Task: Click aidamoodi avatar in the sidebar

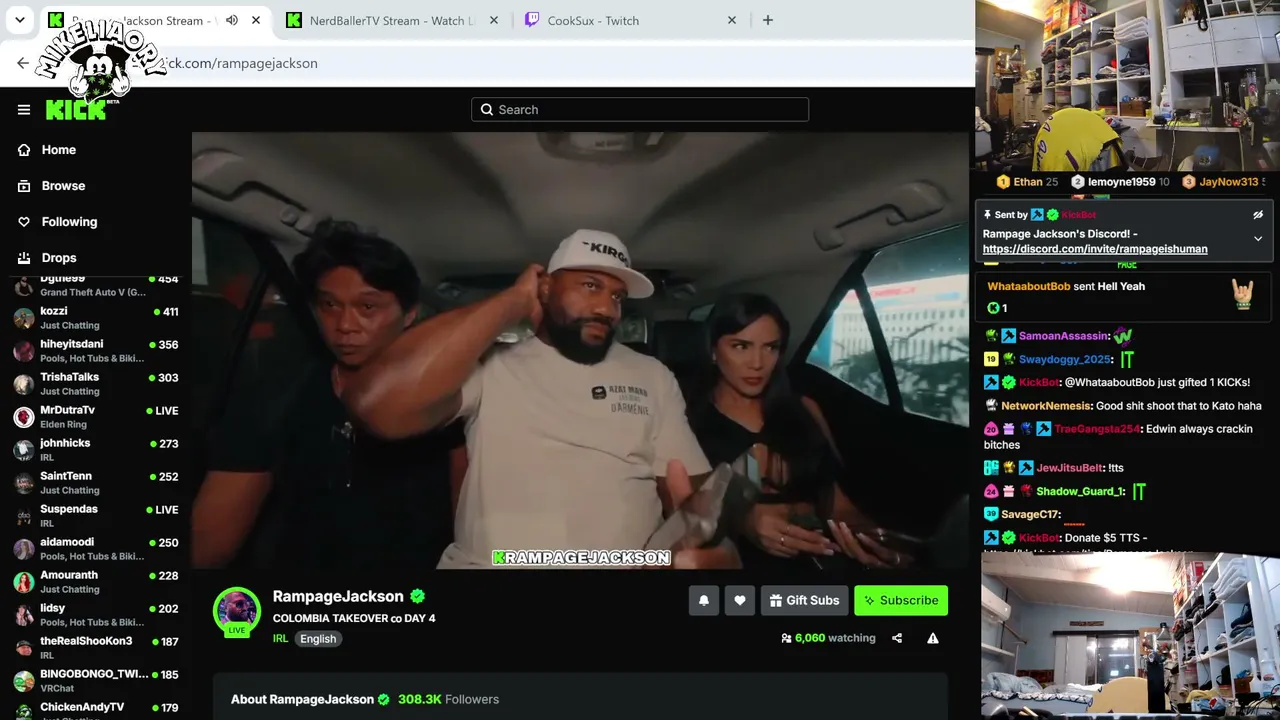Action: 24,549
